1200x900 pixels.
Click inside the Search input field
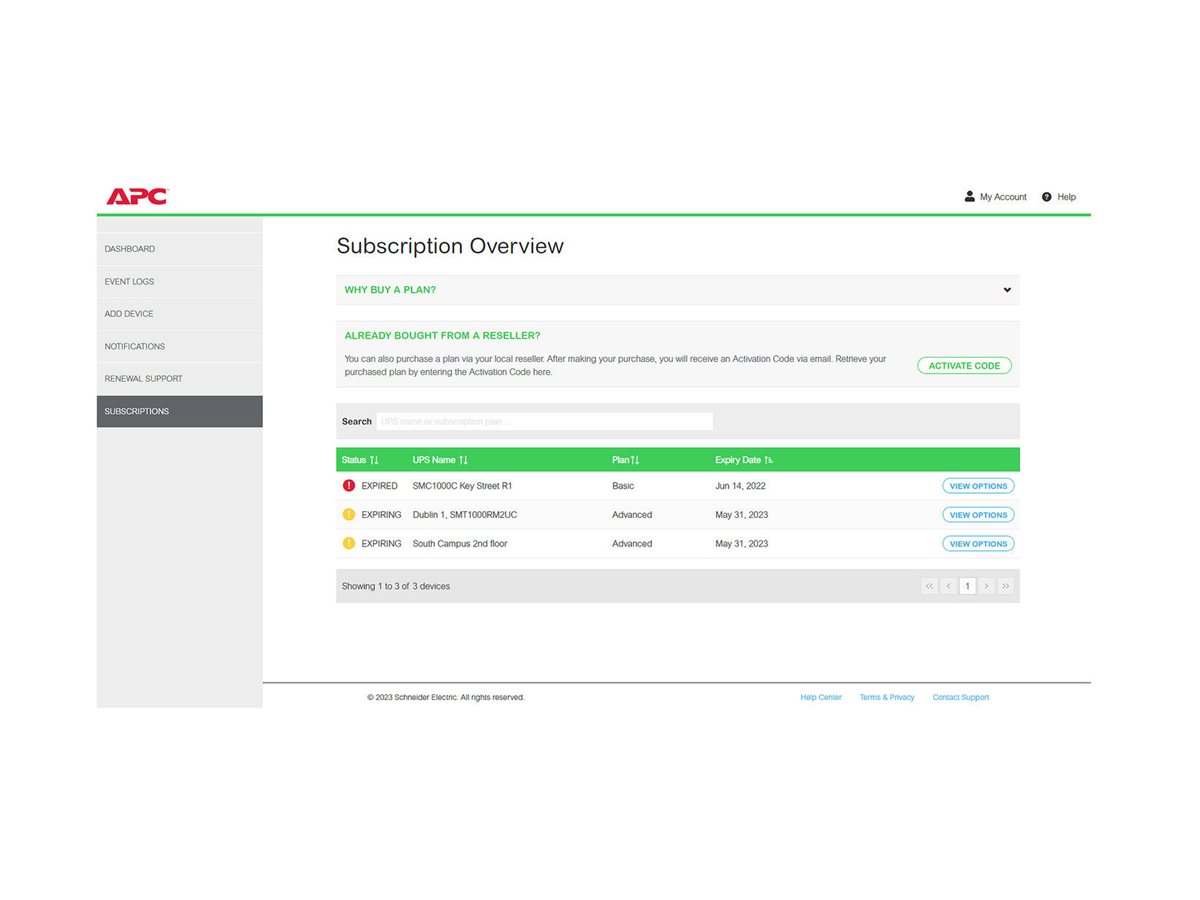tap(545, 421)
